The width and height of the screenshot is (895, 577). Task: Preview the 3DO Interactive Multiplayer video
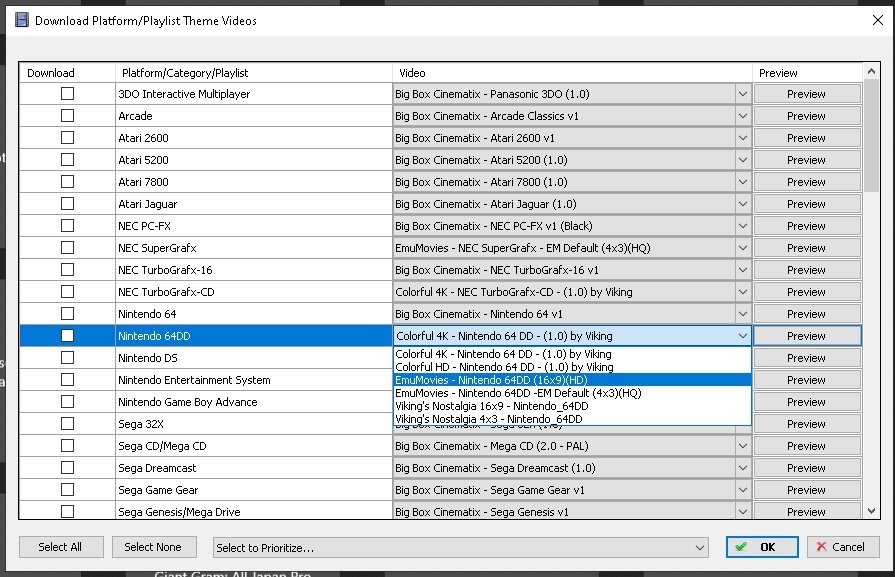pos(807,94)
